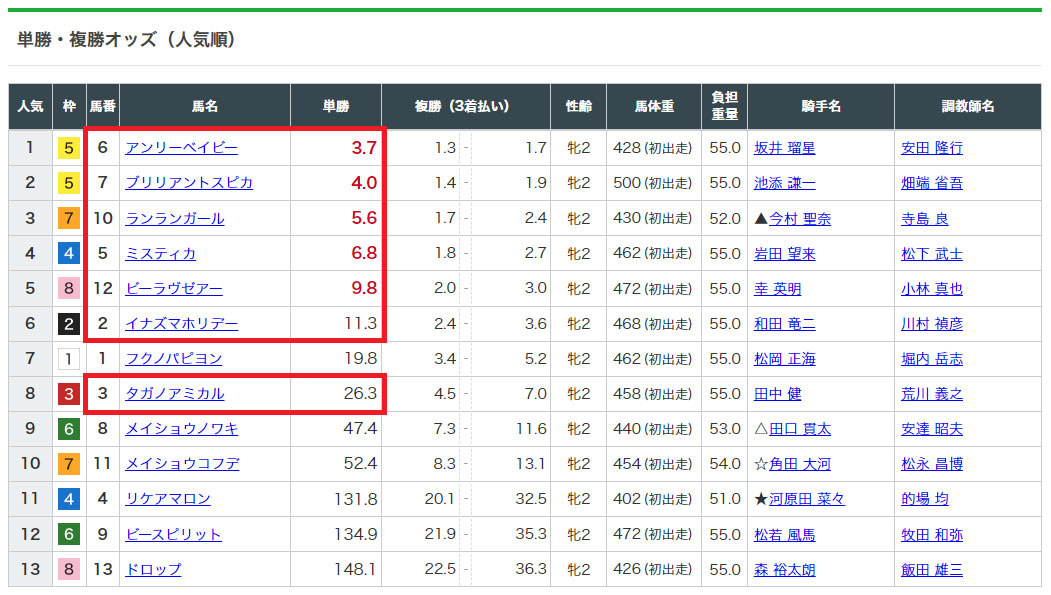Select jockey link 松岡 正海
This screenshot has height=595, width=1051.
click(x=784, y=359)
